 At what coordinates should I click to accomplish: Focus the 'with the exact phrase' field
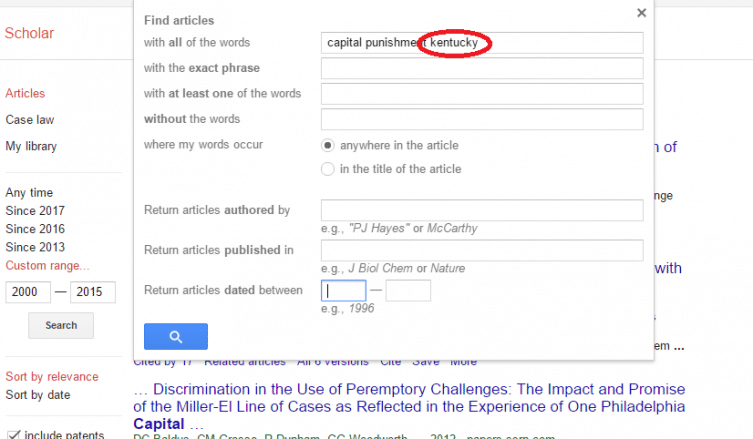[x=482, y=68]
